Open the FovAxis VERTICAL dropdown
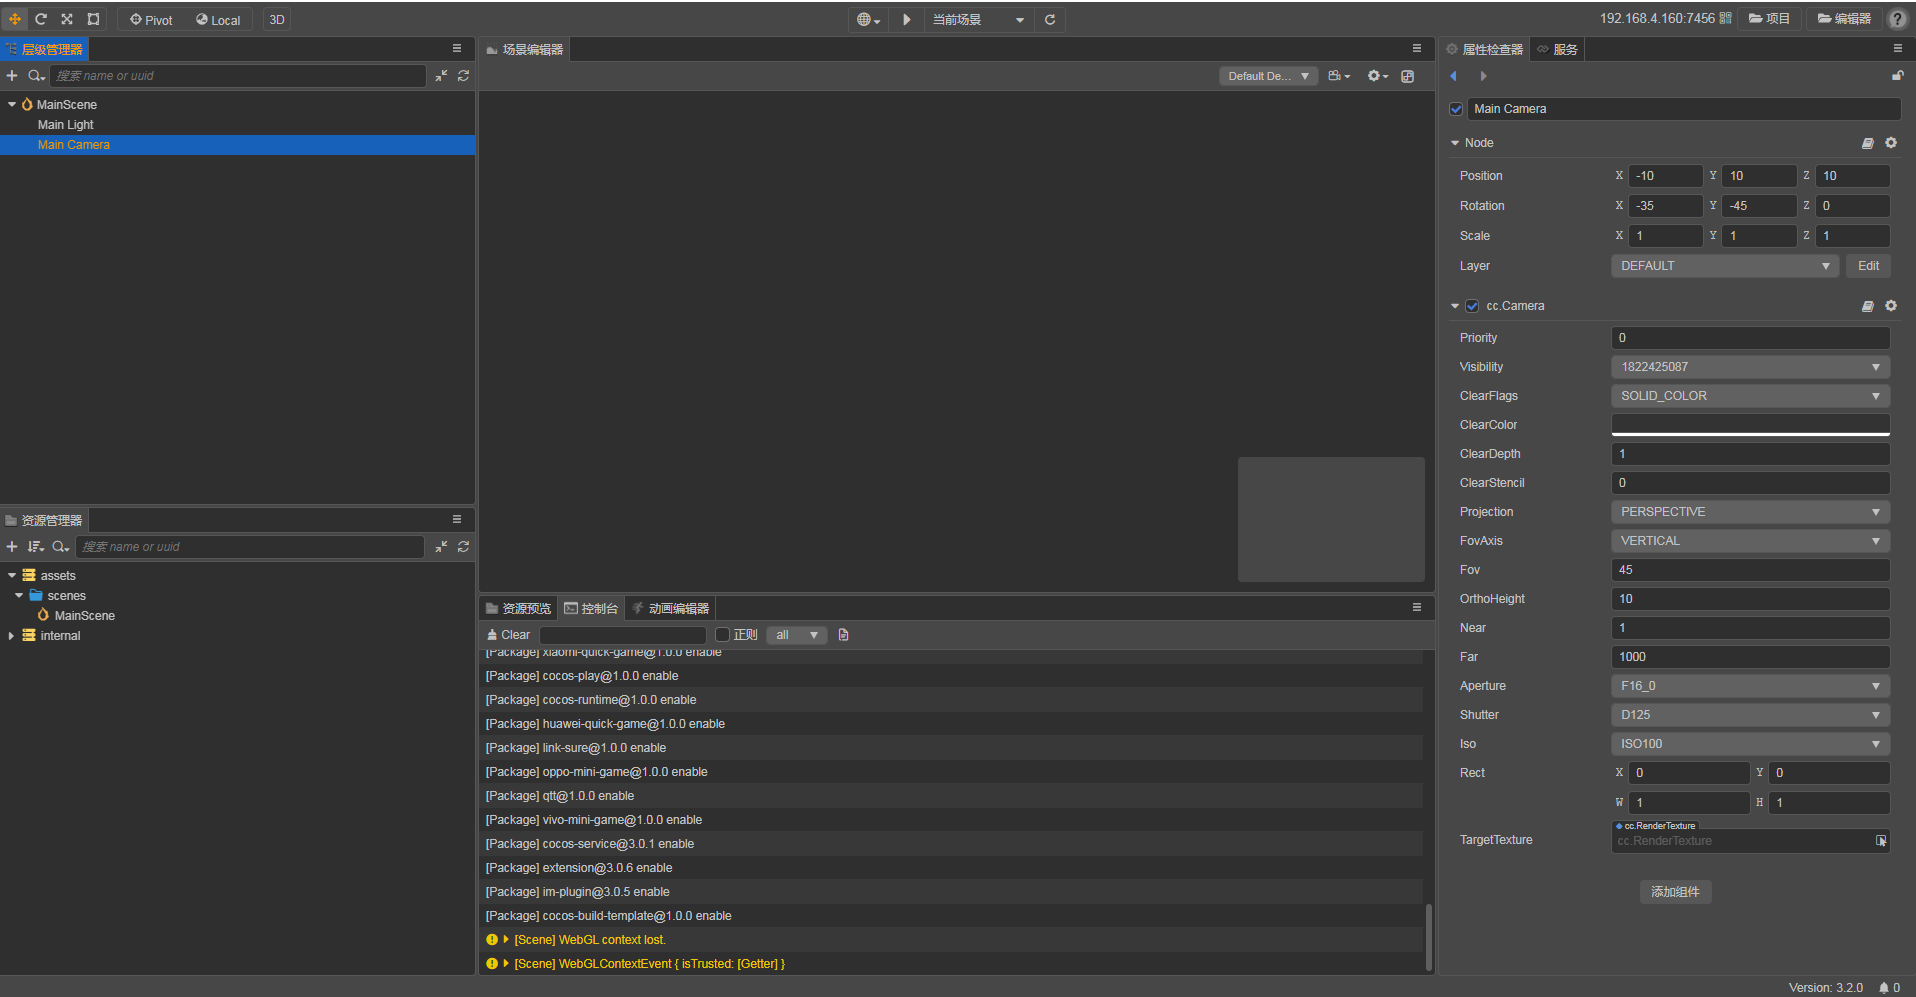 coord(1750,541)
